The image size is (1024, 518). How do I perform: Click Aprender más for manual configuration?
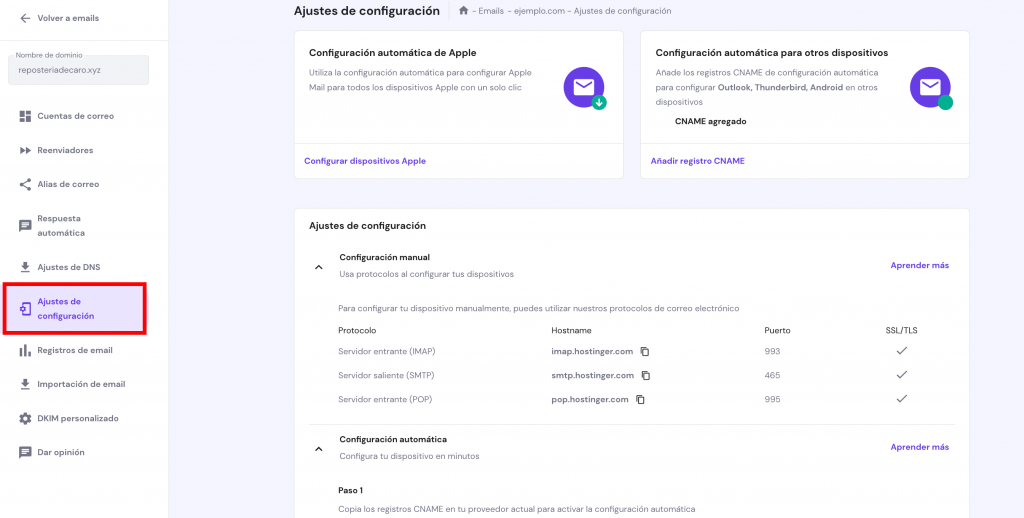[919, 265]
